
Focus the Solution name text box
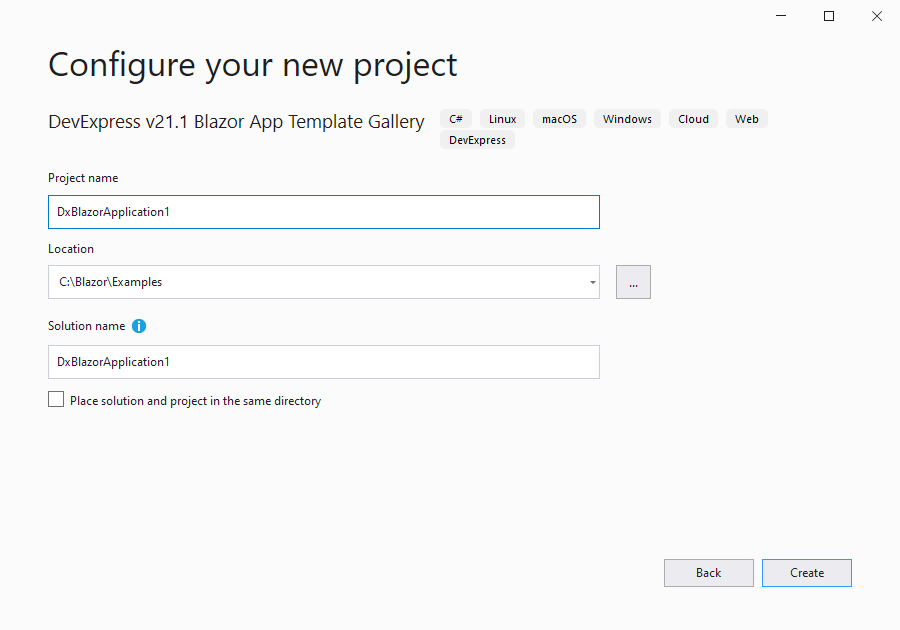tap(323, 362)
